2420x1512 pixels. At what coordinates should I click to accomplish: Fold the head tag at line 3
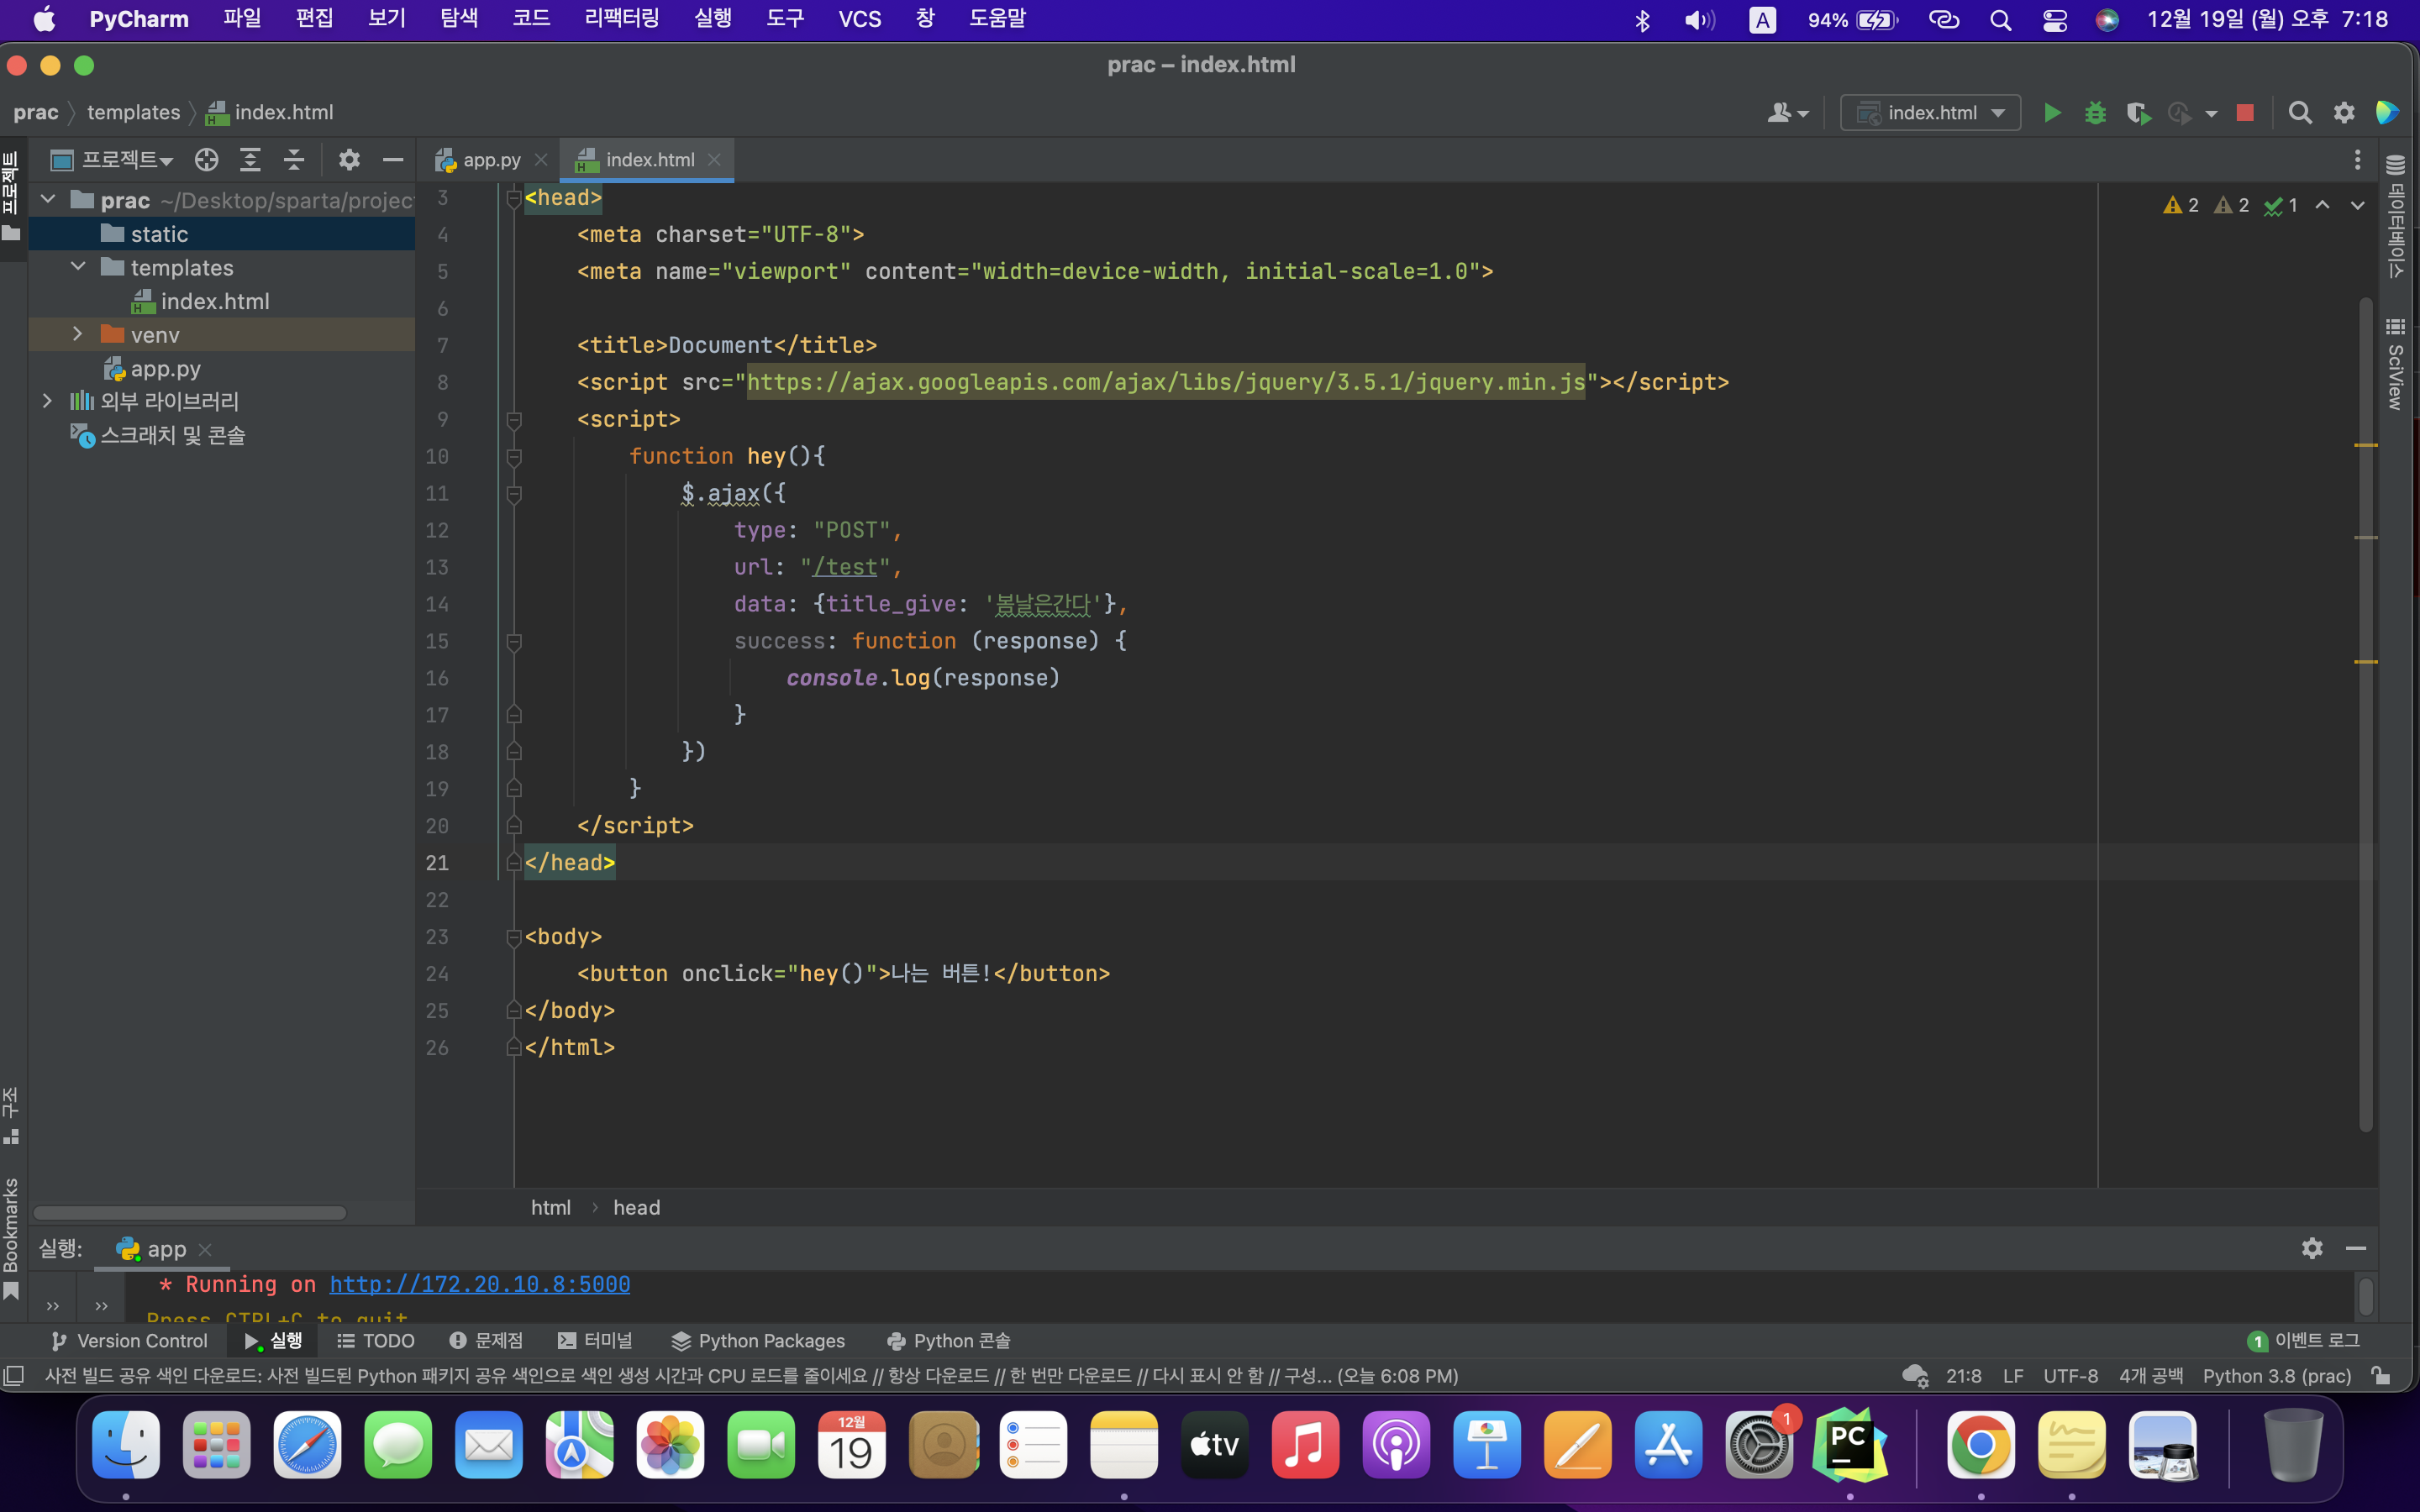pyautogui.click(x=514, y=198)
